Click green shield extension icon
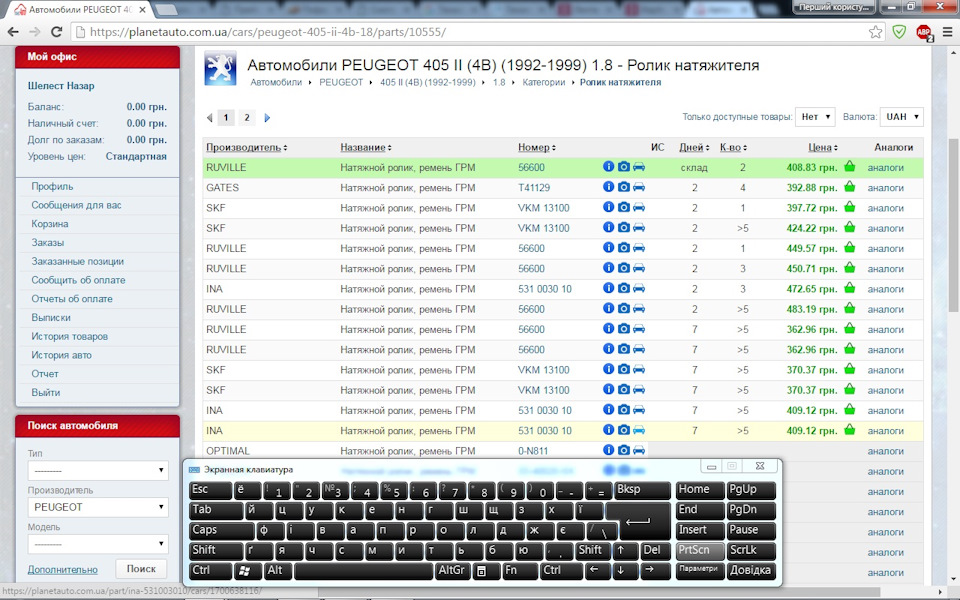This screenshot has height=600, width=960. [899, 32]
